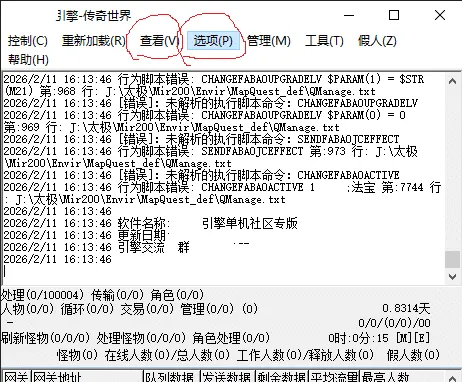This screenshot has height=382, width=462.
Task: Click the 平均流量 column header
Action: [334, 377]
